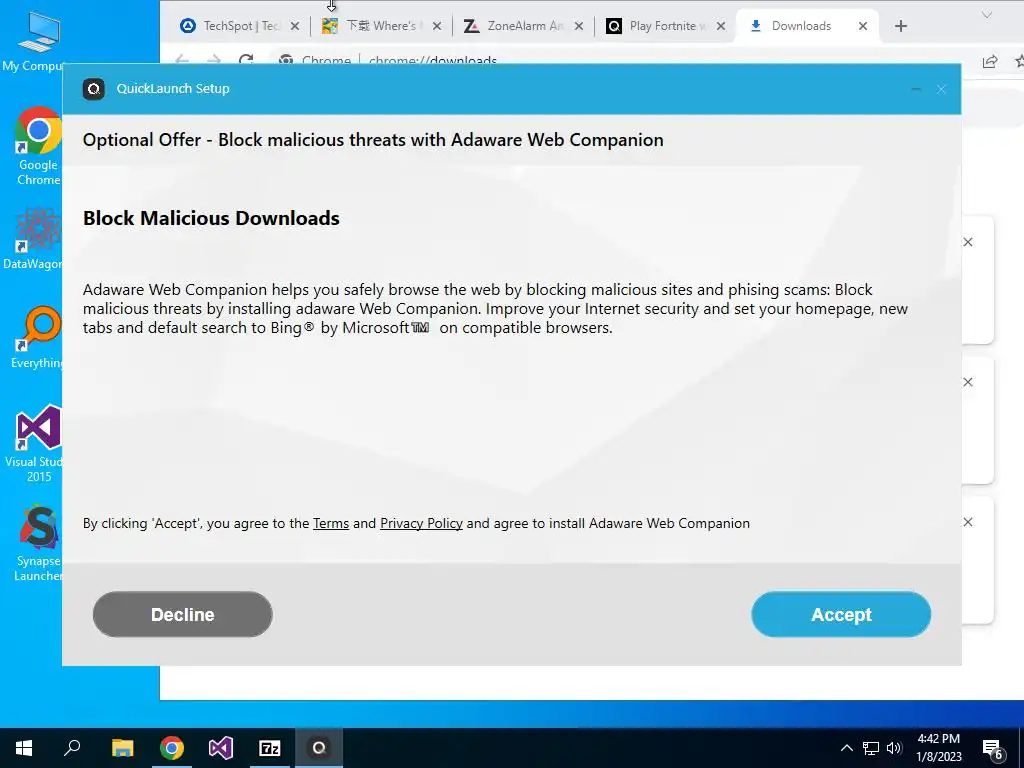Screen dimensions: 1024x768
Task: Open the Terms link
Action: click(331, 523)
